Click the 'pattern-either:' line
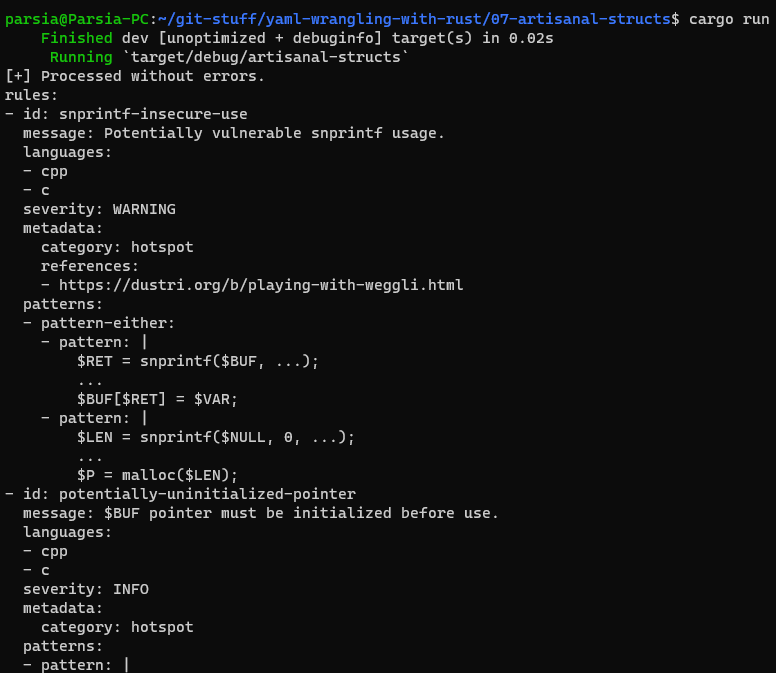Image resolution: width=776 pixels, height=673 pixels. [107, 323]
